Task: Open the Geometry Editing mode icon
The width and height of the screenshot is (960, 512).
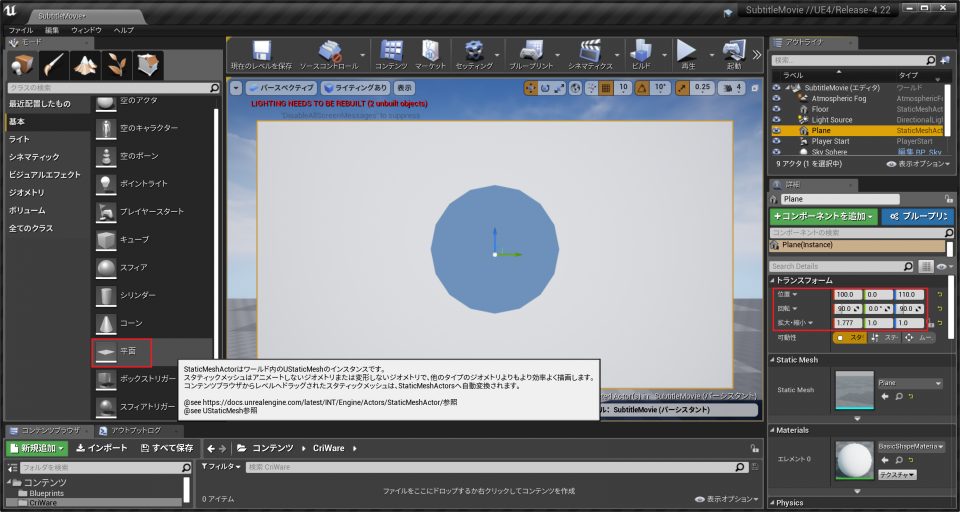Action: coord(148,65)
